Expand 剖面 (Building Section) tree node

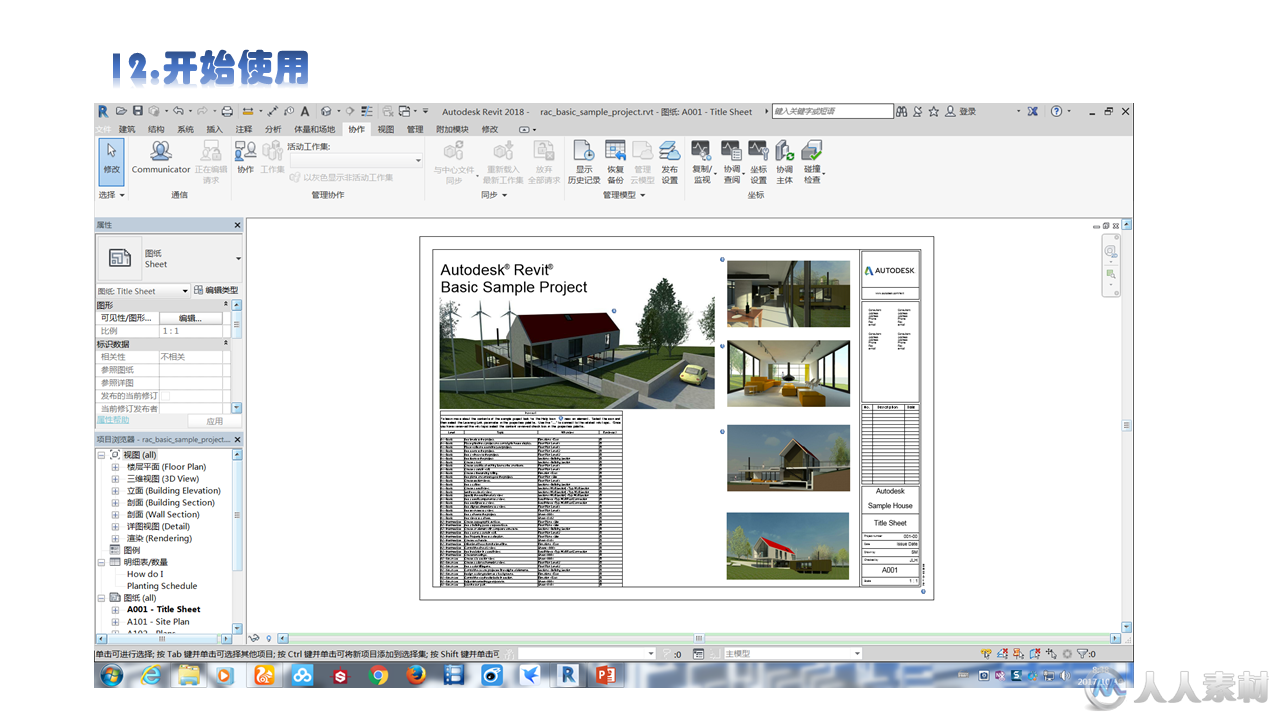(116, 503)
